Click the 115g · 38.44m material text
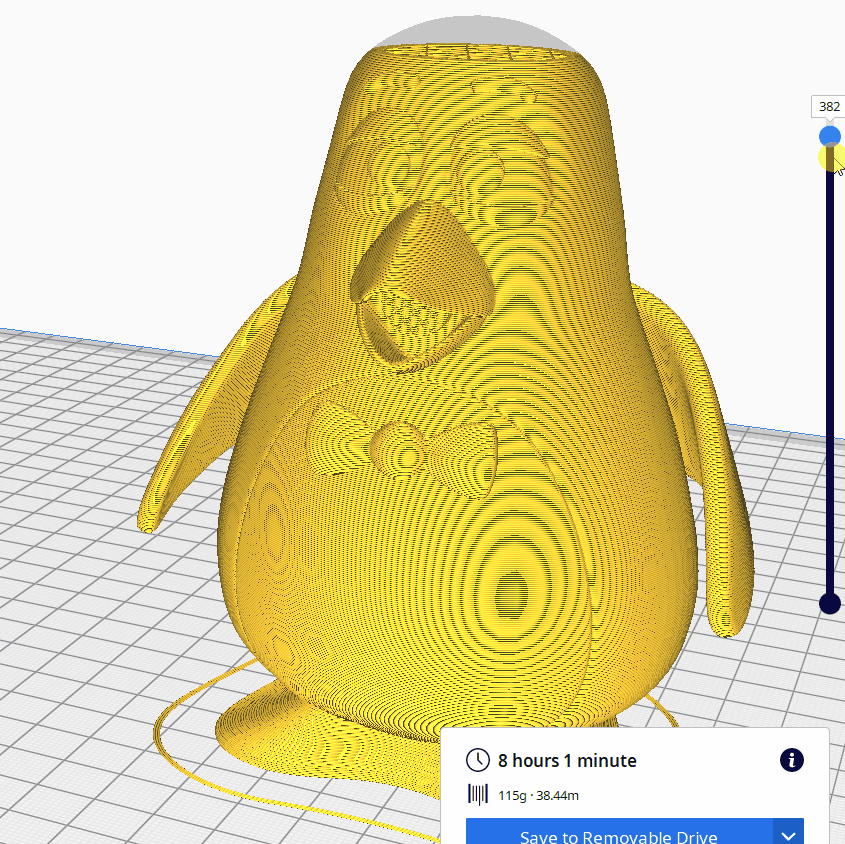The image size is (845, 844). click(x=538, y=795)
